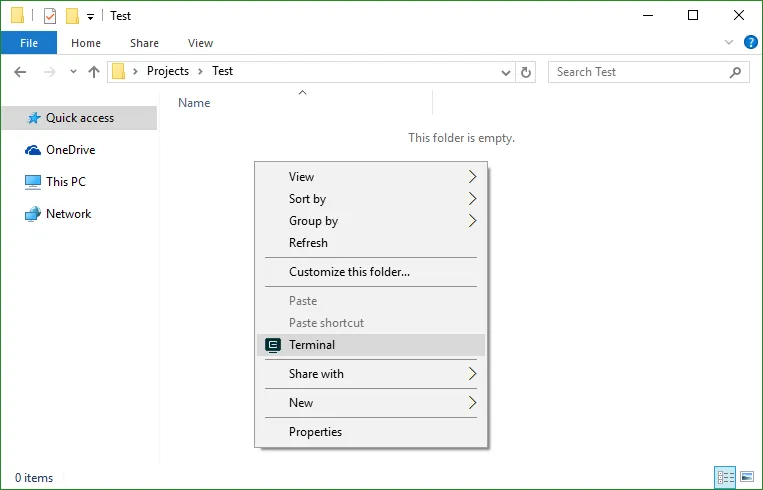Screen dimensions: 763x490
Task: Click into the Search Test field
Action: (640, 72)
